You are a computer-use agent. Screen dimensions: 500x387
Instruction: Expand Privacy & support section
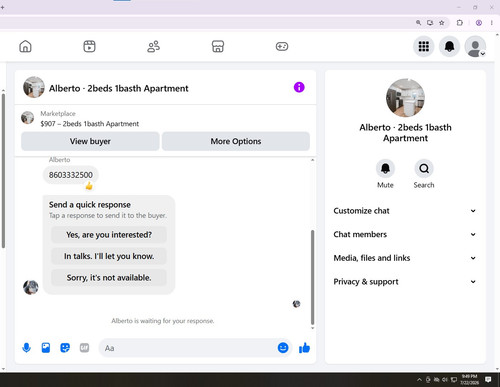click(405, 282)
